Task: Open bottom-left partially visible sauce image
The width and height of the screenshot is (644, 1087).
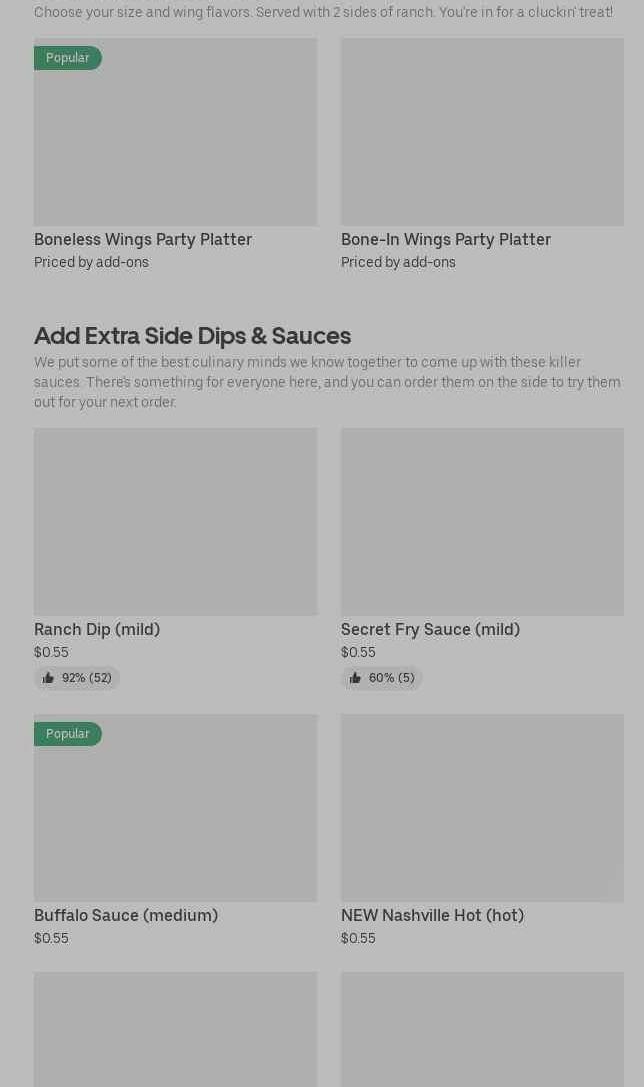Action: [x=175, y=1030]
